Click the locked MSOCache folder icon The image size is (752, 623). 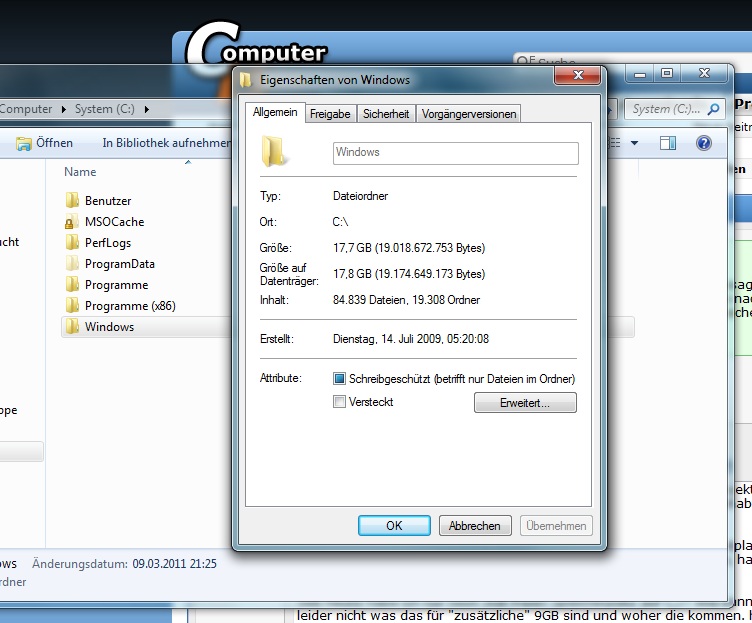[72, 222]
